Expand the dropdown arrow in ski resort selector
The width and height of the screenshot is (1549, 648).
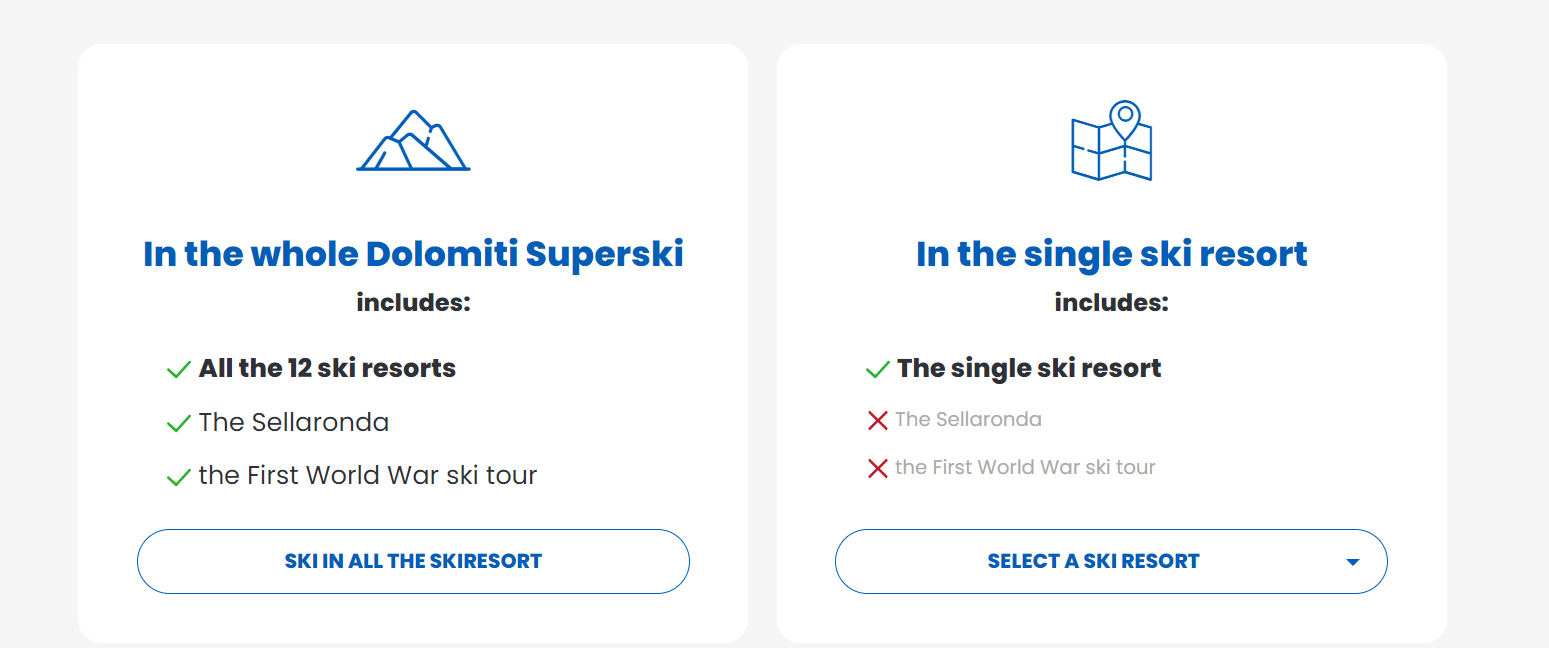(1353, 562)
